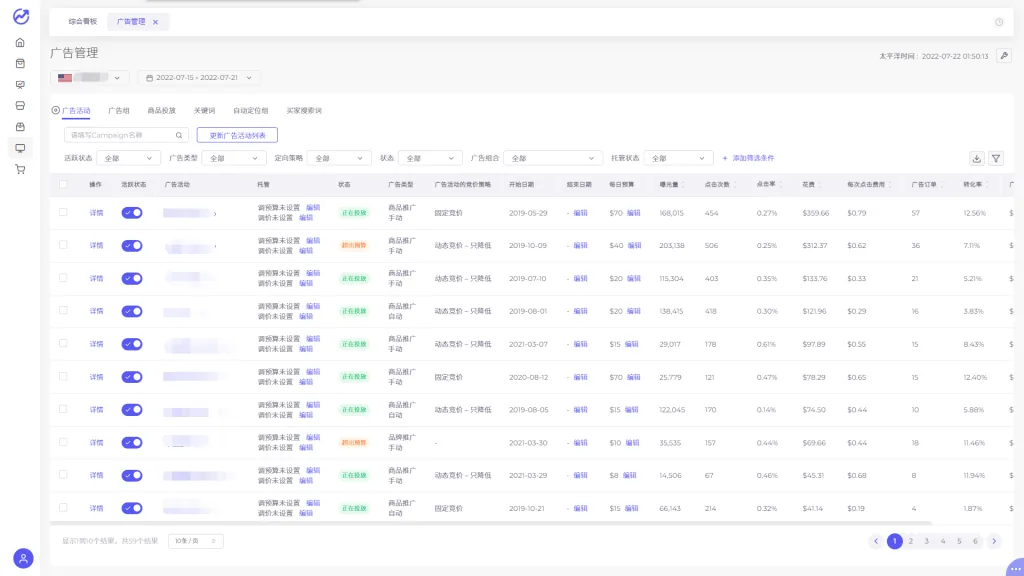Toggle active switch for 2021-03-07 campaign
The image size is (1024, 576).
132,344
